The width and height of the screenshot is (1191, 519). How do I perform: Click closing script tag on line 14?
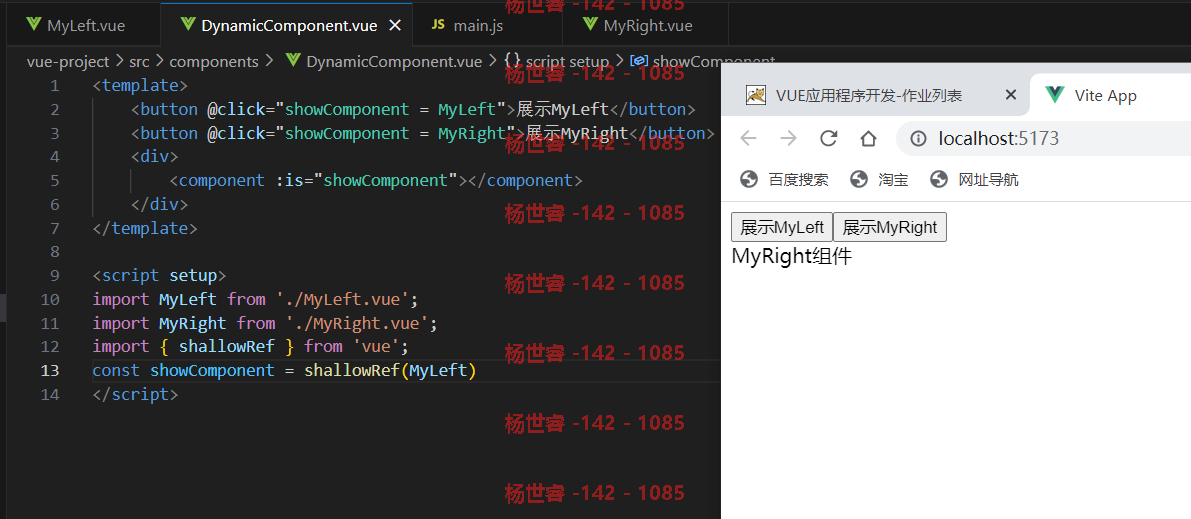pos(135,394)
